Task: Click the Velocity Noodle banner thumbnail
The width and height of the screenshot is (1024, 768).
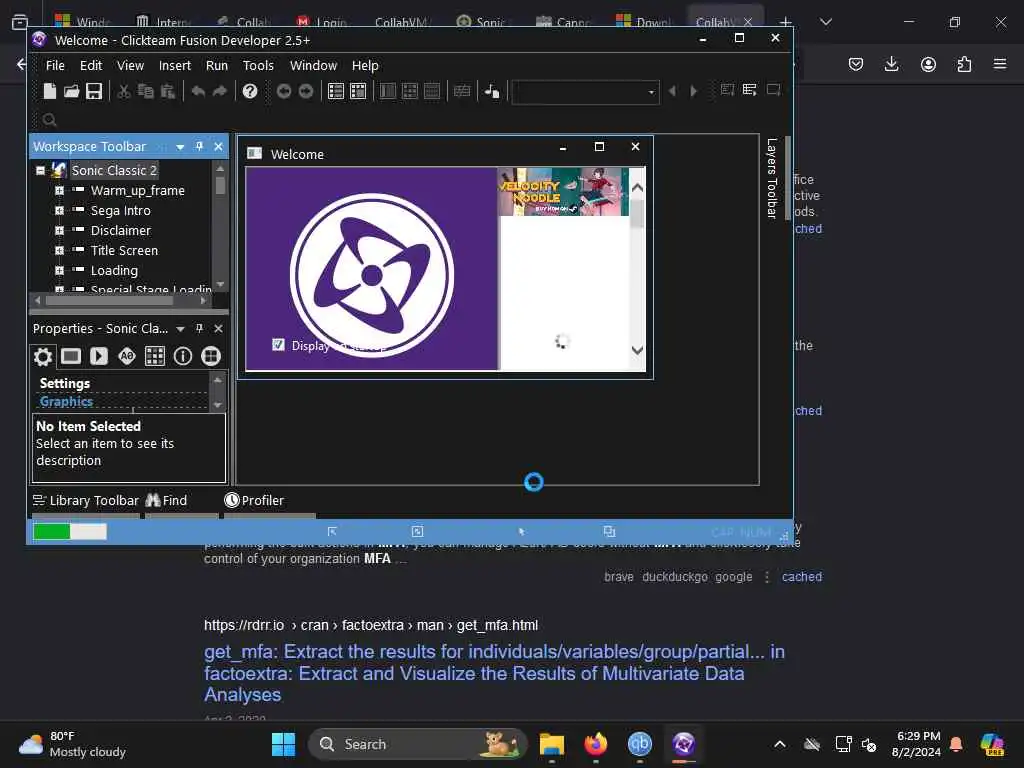Action: click(562, 191)
